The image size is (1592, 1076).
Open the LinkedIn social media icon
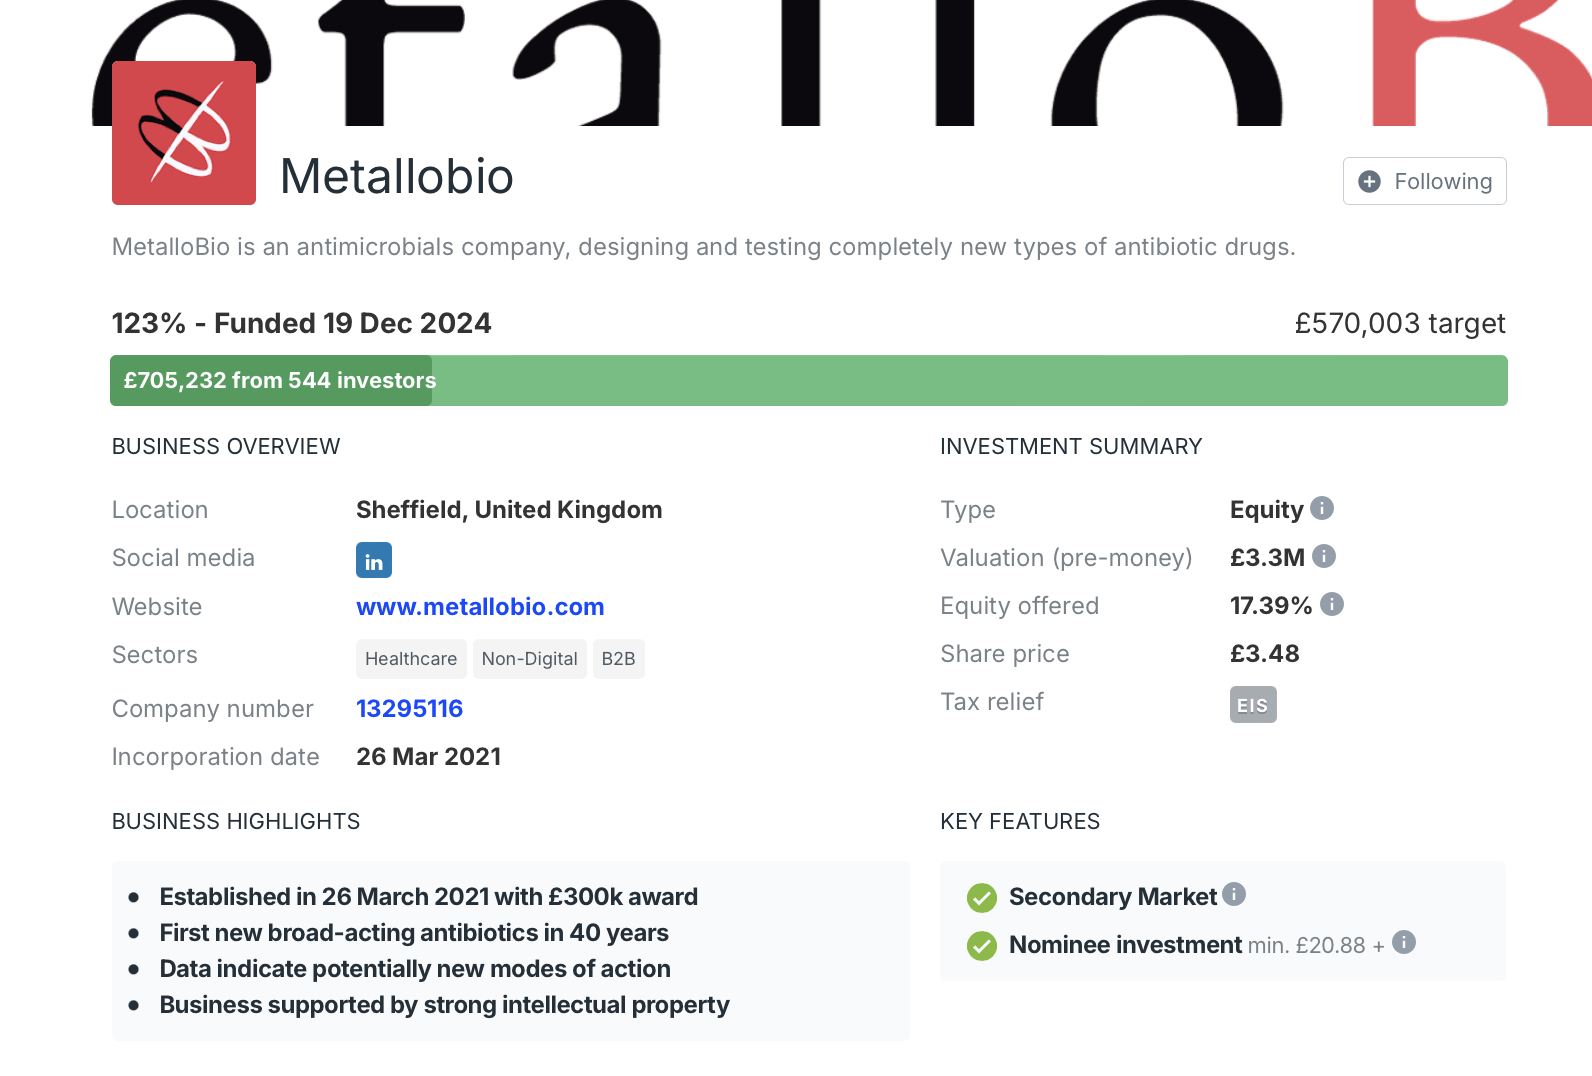374,560
